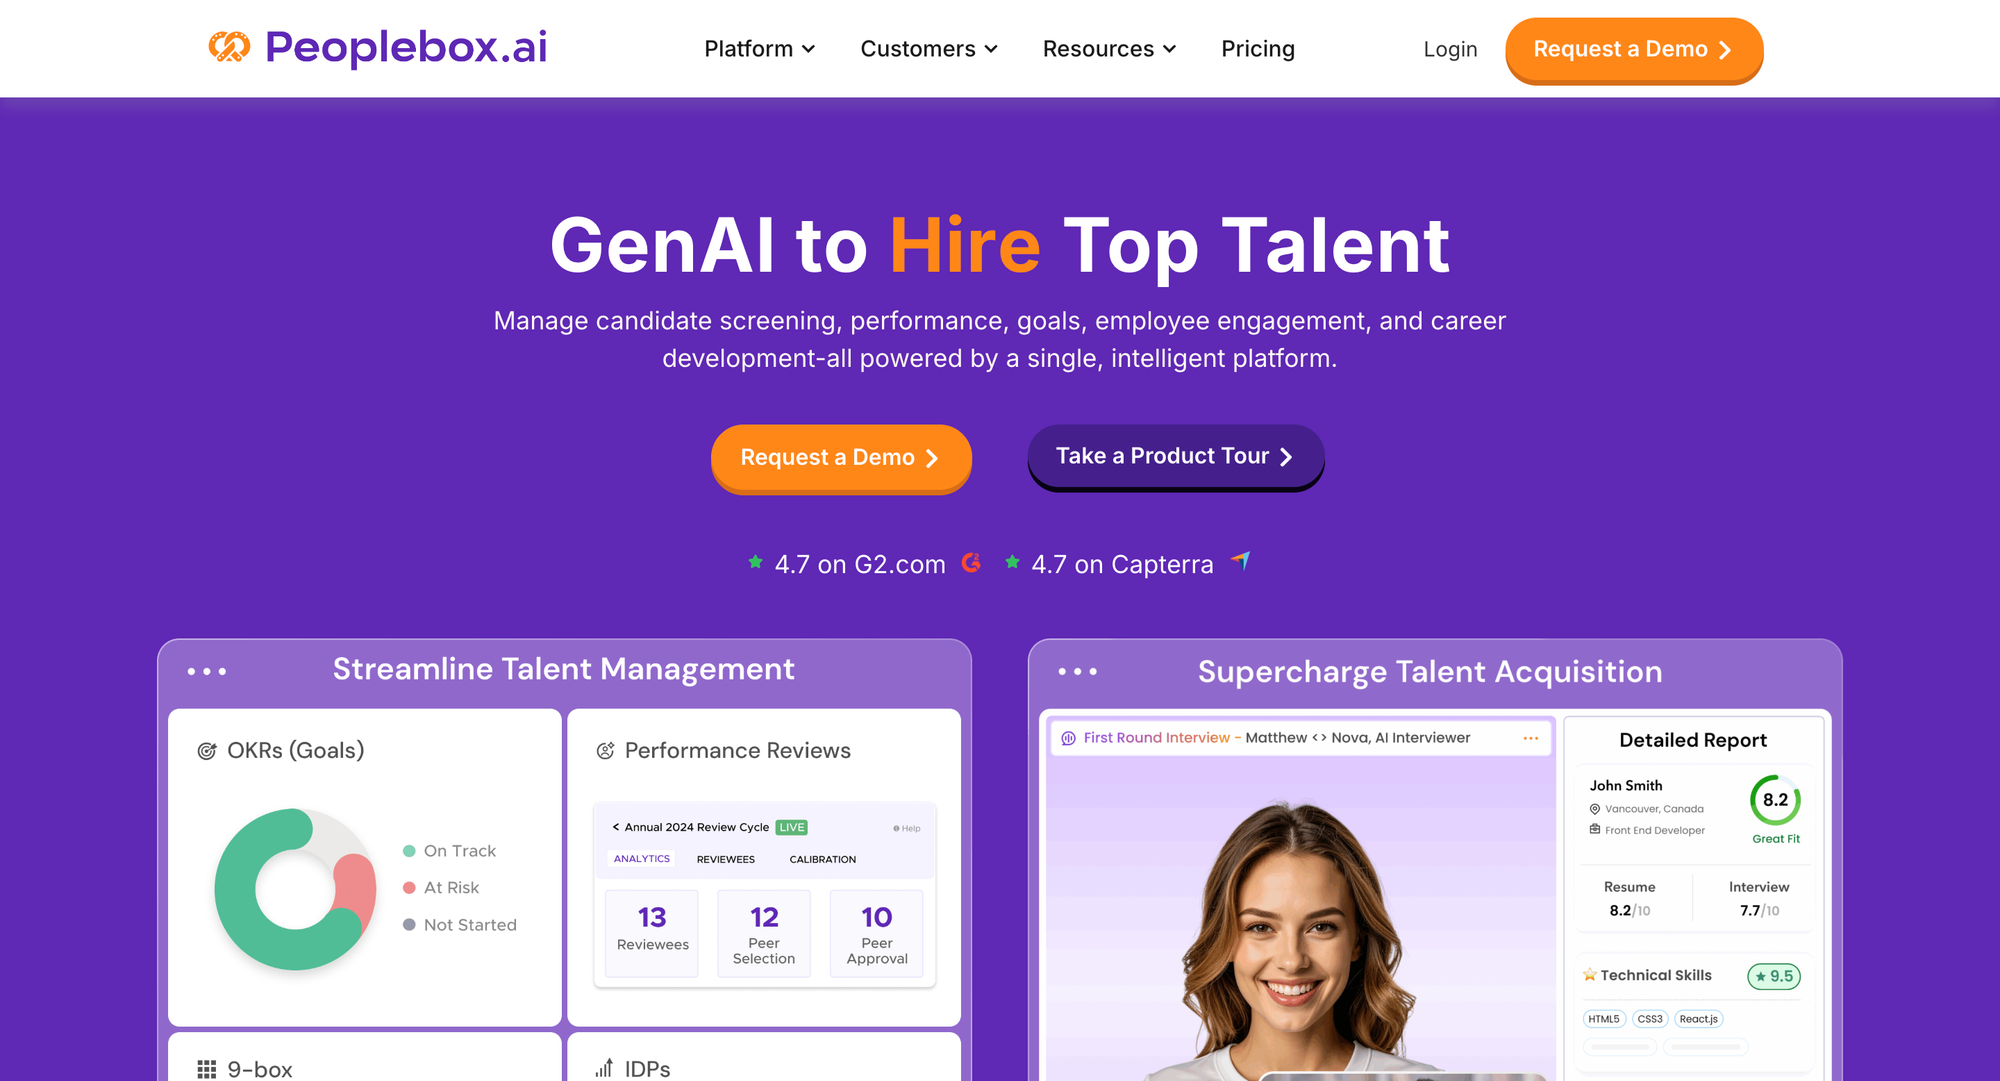Click the OKRs donut chart

pos(295,889)
